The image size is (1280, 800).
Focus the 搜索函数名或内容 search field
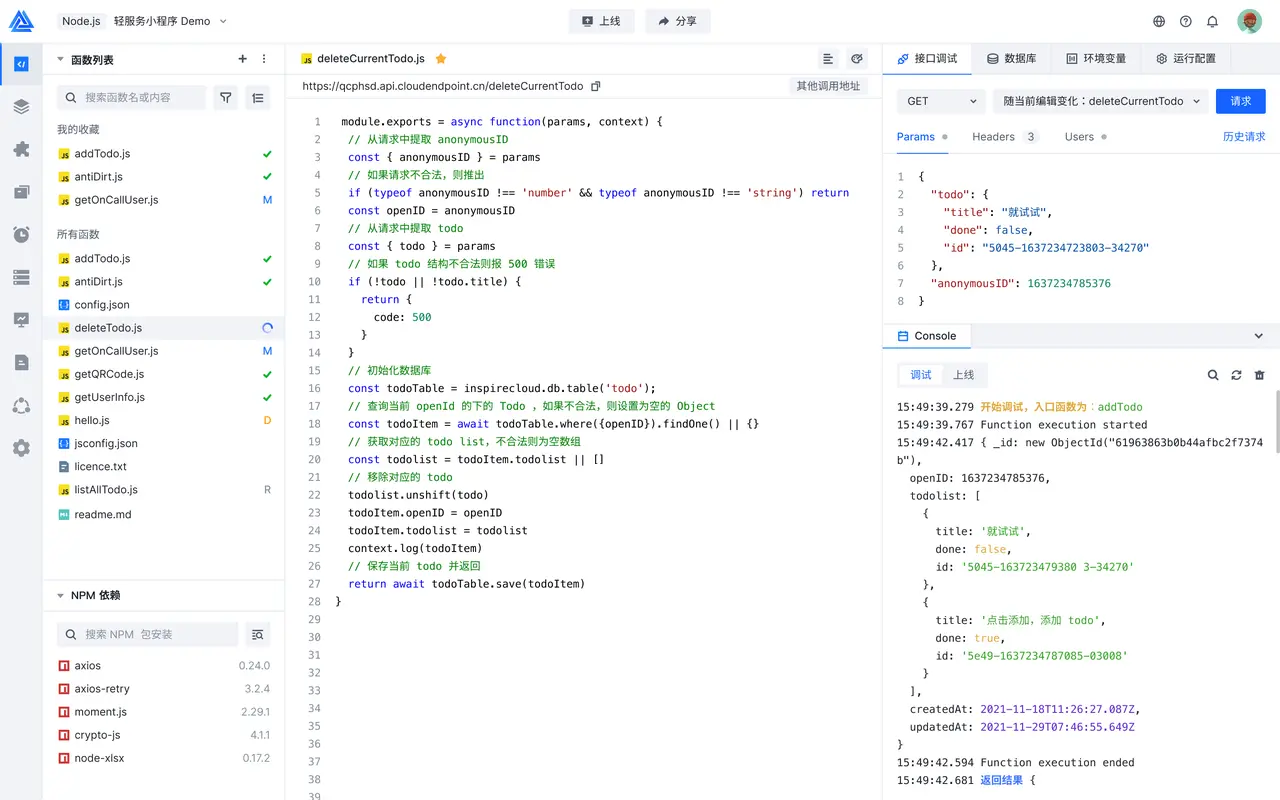click(131, 97)
